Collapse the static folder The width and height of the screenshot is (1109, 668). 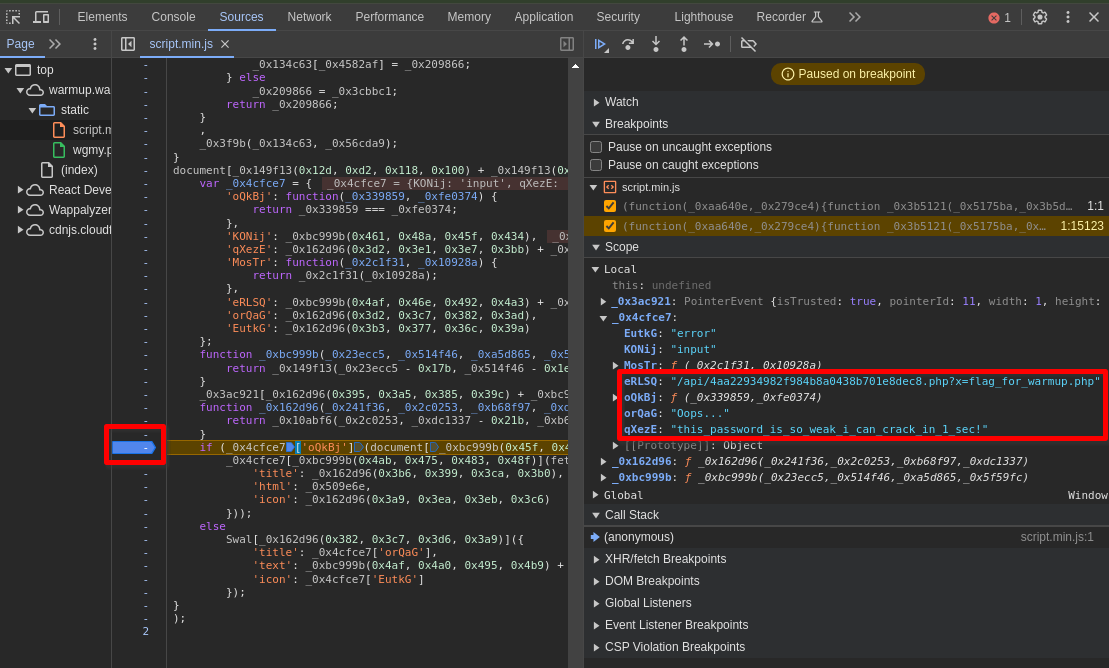[33, 110]
